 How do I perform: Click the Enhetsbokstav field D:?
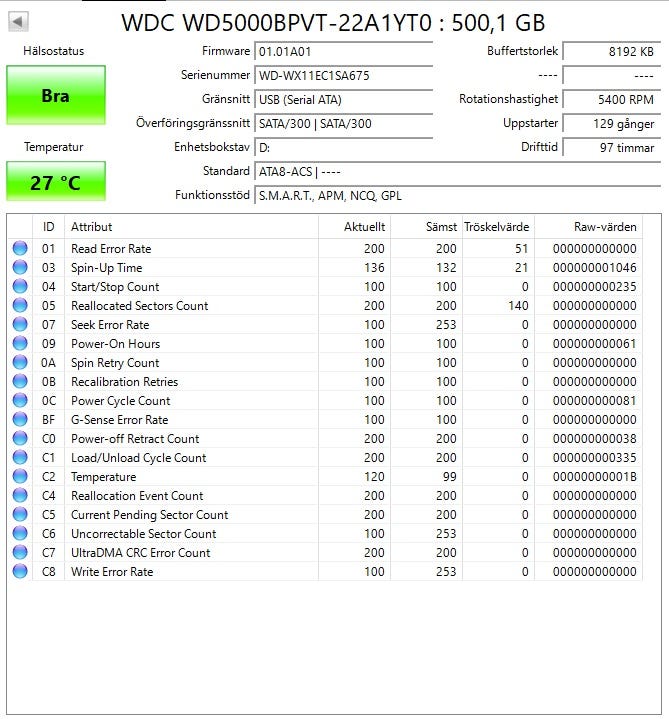(x=343, y=148)
